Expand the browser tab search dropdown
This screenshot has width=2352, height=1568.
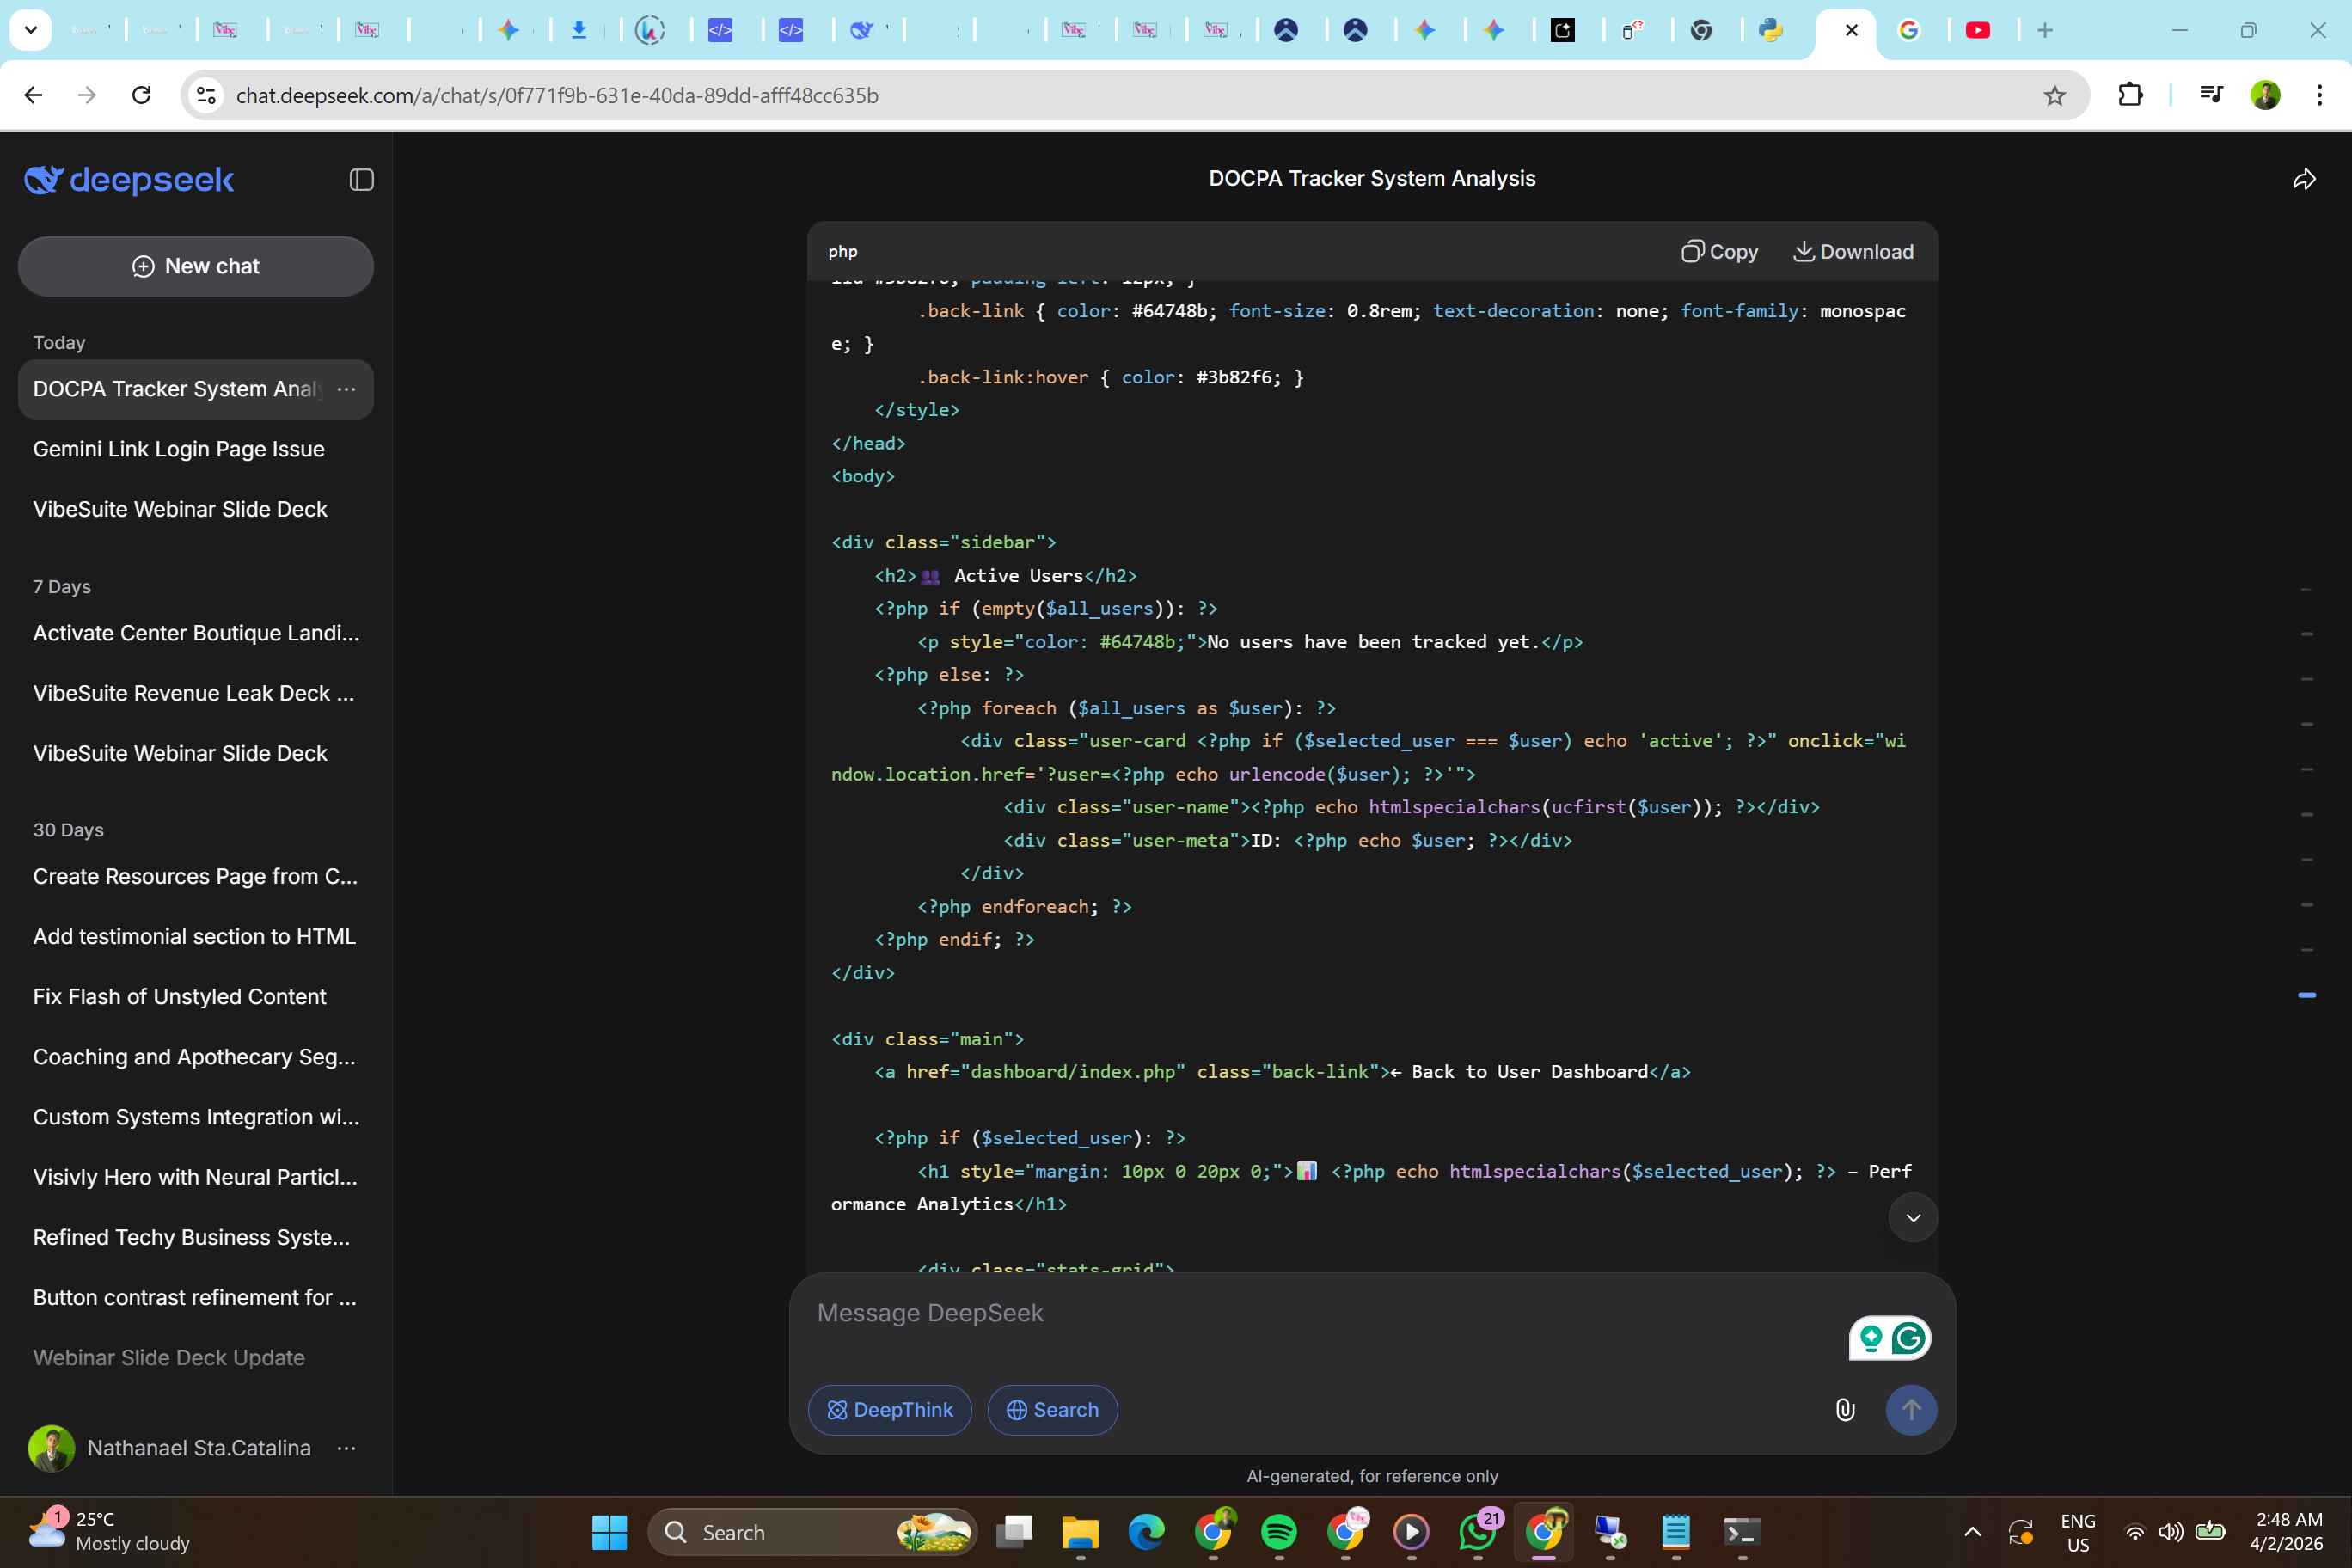pyautogui.click(x=30, y=30)
